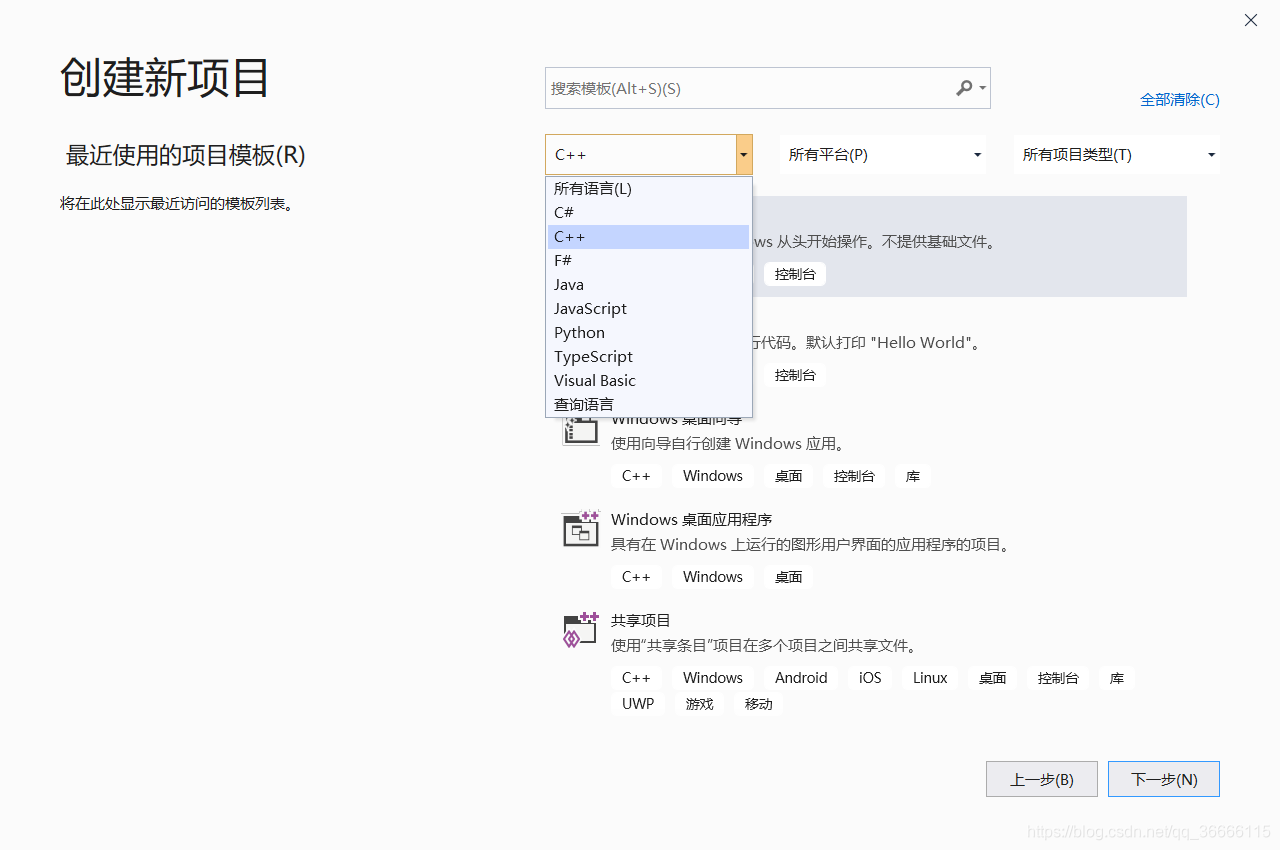Click the Windows Desktop Wizard template icon
1280x850 pixels.
pos(580,430)
